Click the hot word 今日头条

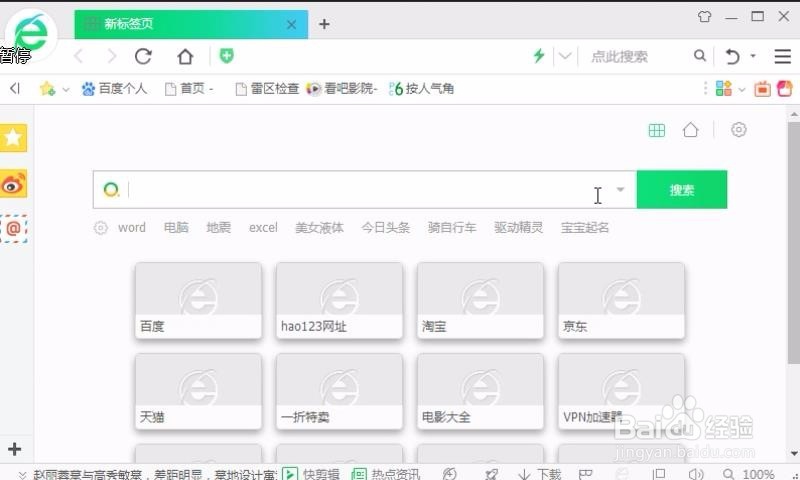pyautogui.click(x=386, y=228)
